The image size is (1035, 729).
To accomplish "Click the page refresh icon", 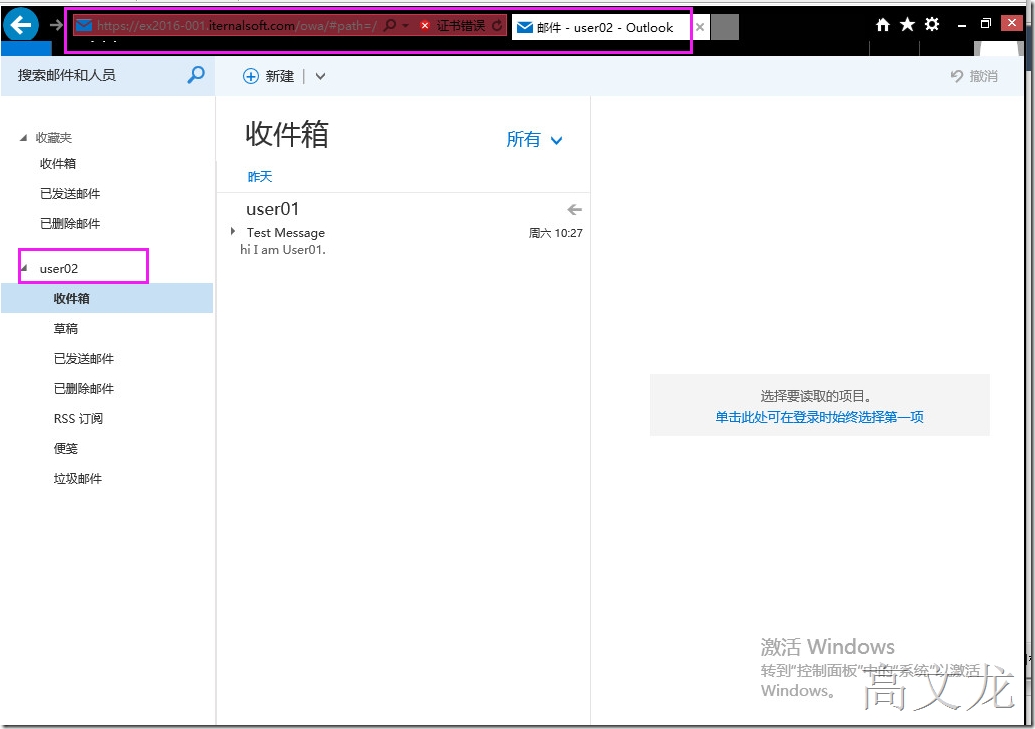I will [497, 26].
